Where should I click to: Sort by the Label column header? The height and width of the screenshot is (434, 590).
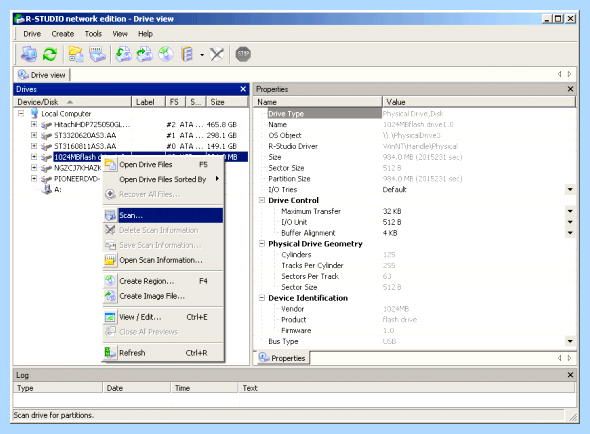[149, 102]
